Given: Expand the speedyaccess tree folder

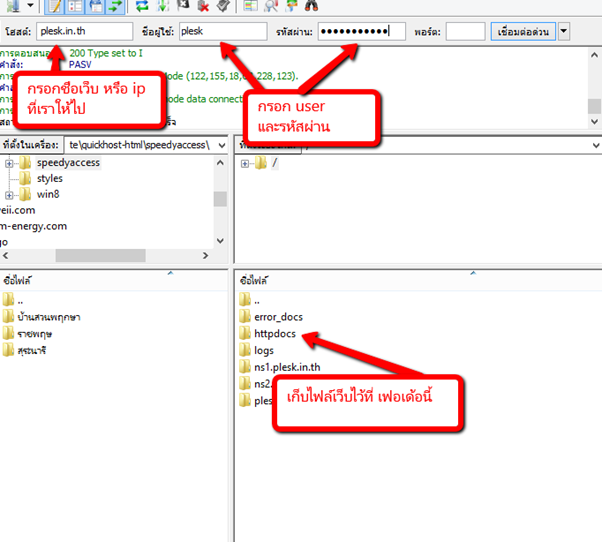Looking at the screenshot, I should (9, 163).
